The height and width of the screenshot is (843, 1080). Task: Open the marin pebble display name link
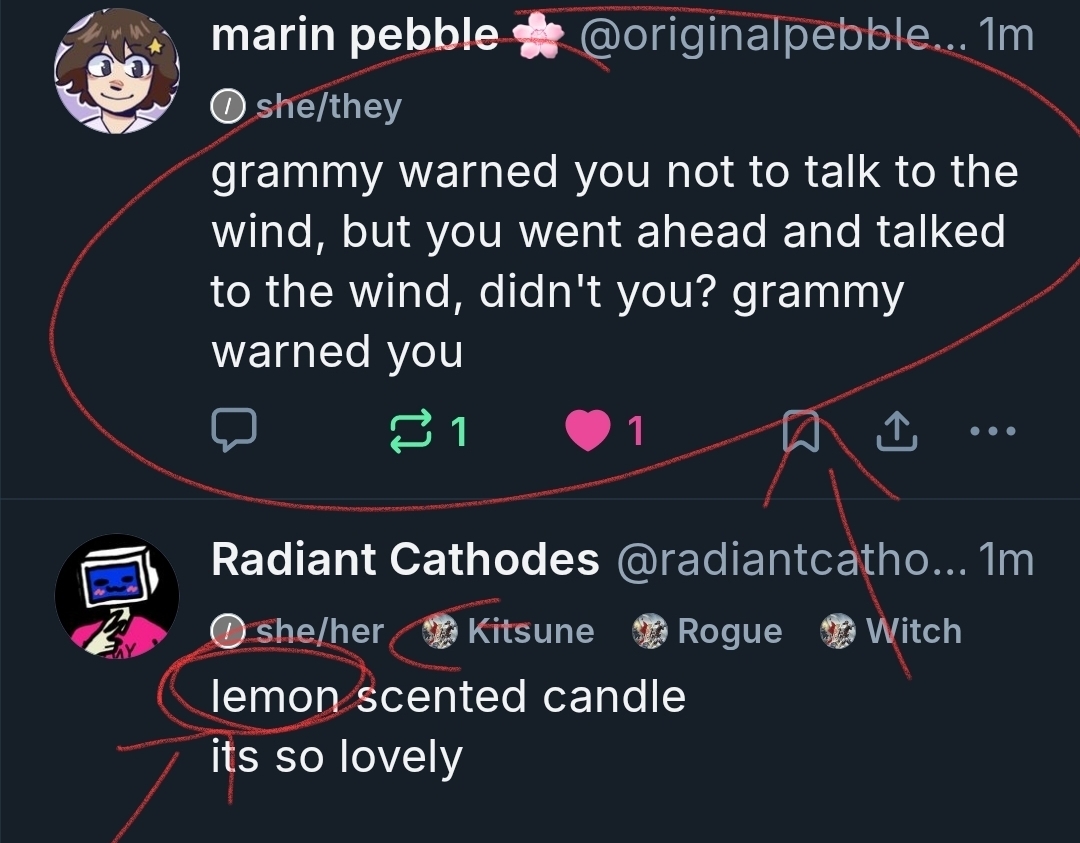[355, 37]
